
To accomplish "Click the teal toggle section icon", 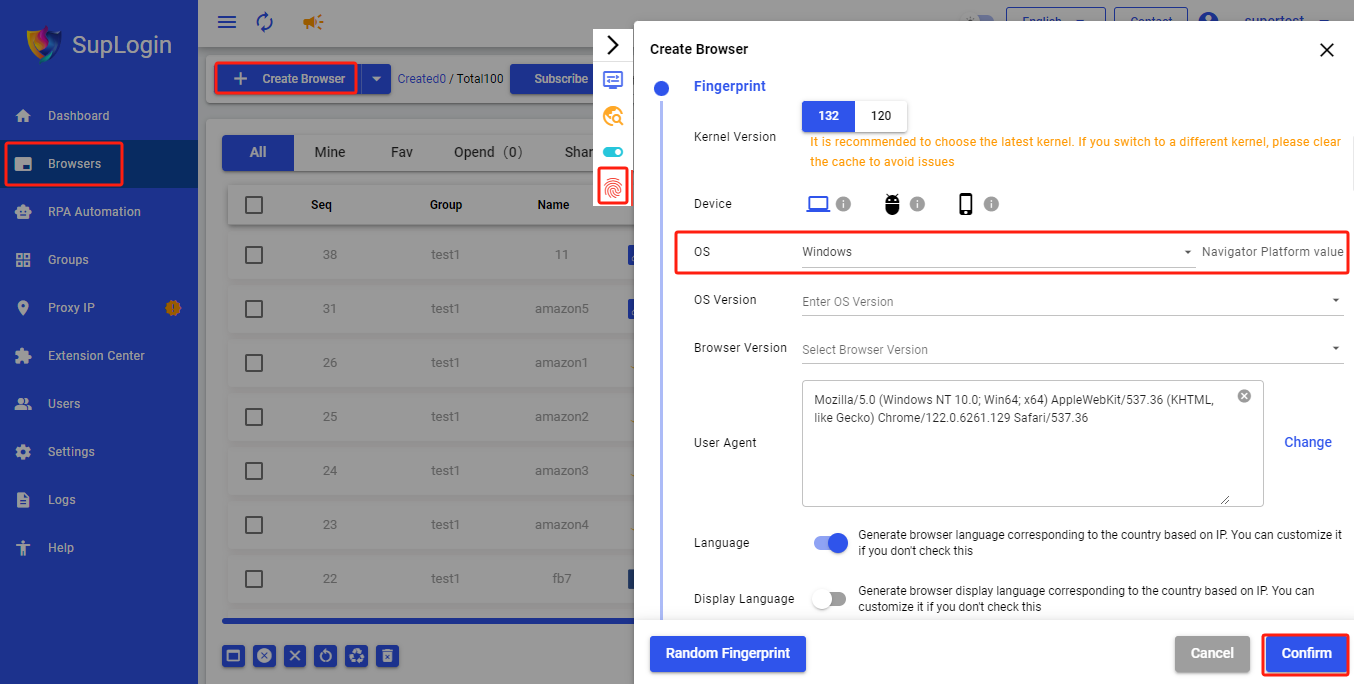I will tap(613, 152).
